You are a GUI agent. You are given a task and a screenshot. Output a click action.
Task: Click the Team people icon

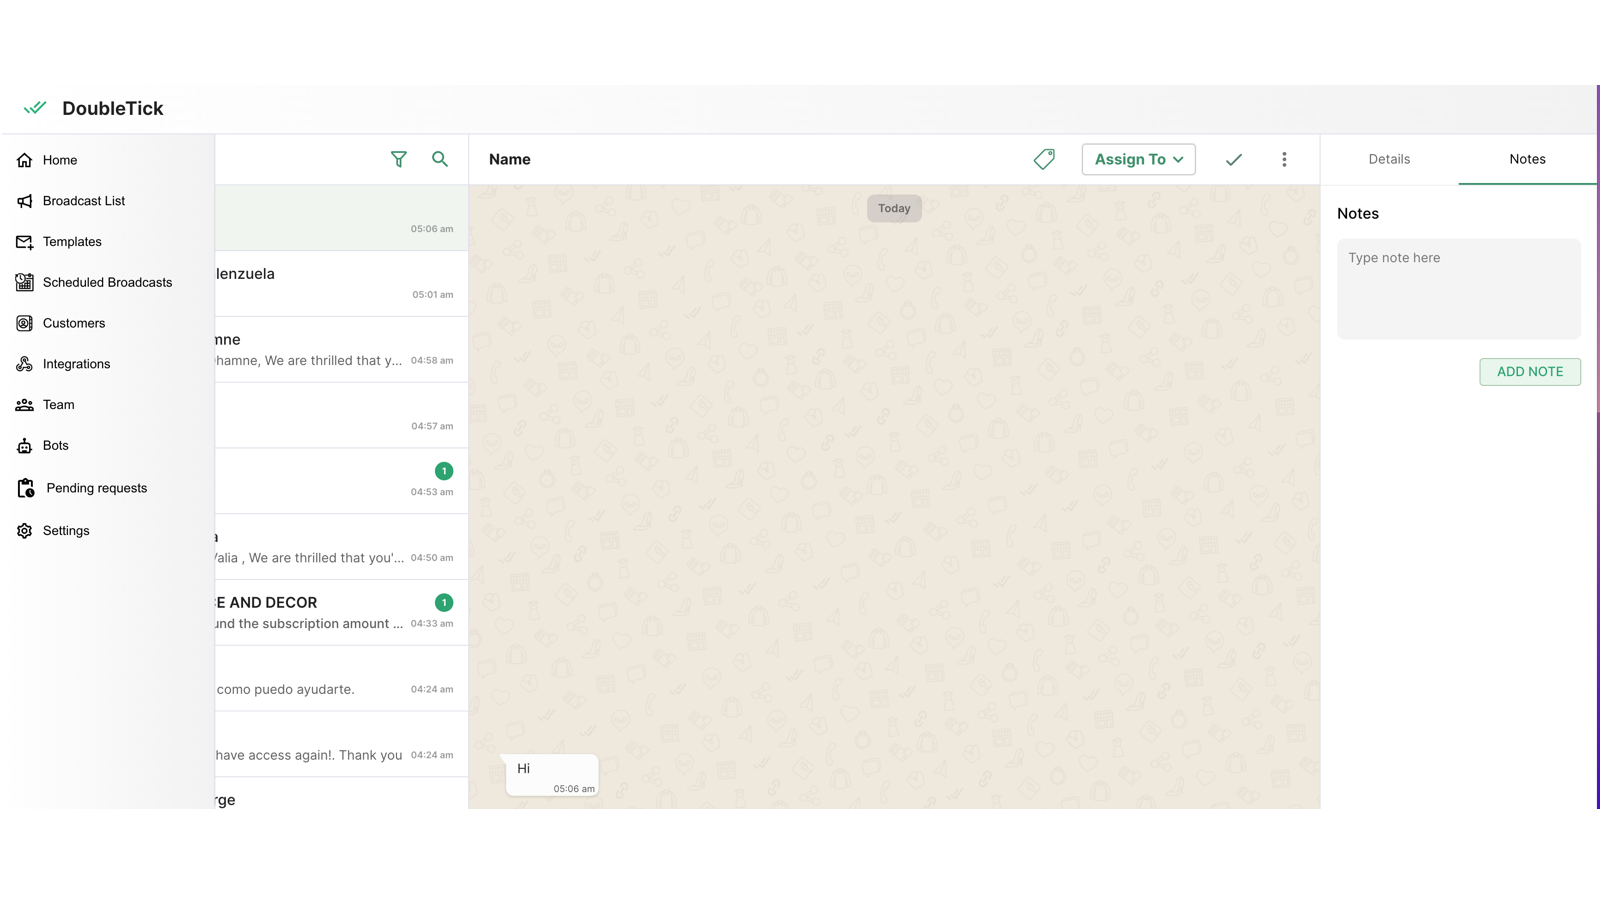coord(25,405)
